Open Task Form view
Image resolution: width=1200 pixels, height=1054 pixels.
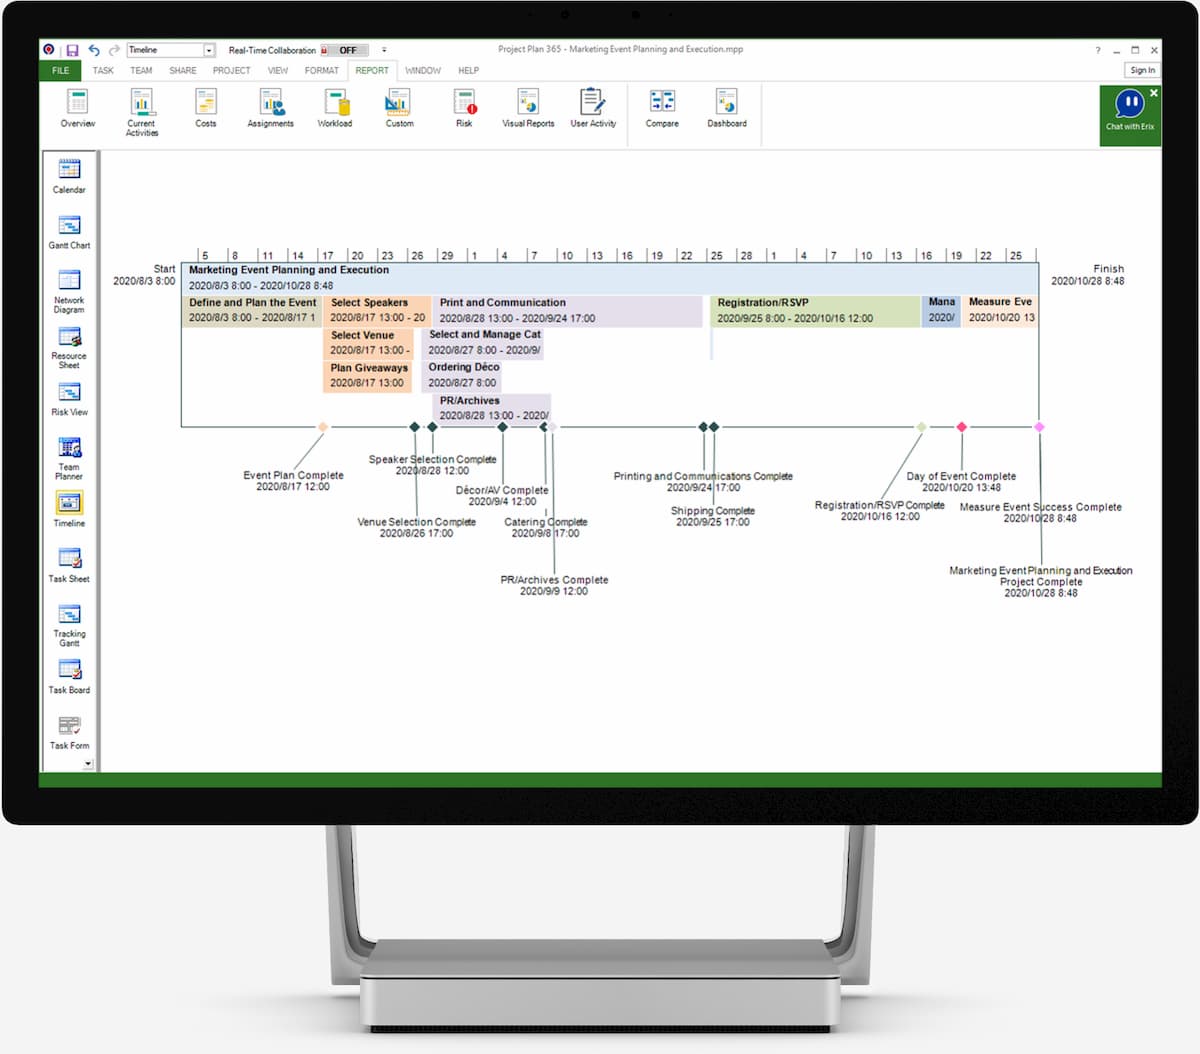(x=69, y=732)
